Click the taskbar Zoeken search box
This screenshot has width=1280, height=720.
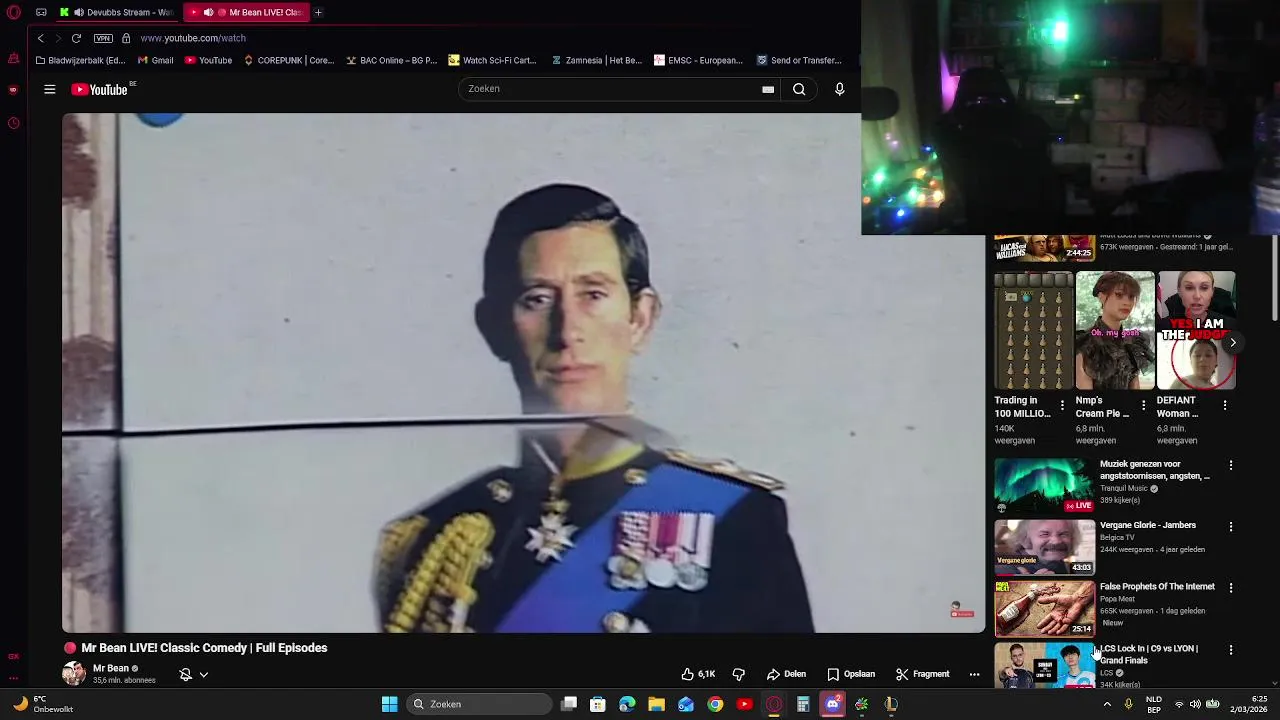pos(480,704)
